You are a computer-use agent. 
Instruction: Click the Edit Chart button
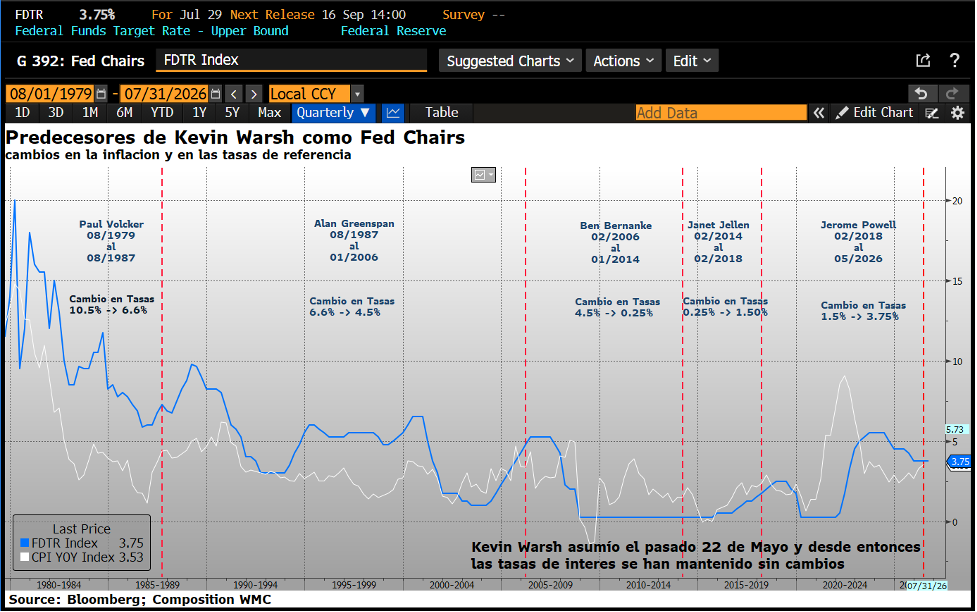(875, 112)
